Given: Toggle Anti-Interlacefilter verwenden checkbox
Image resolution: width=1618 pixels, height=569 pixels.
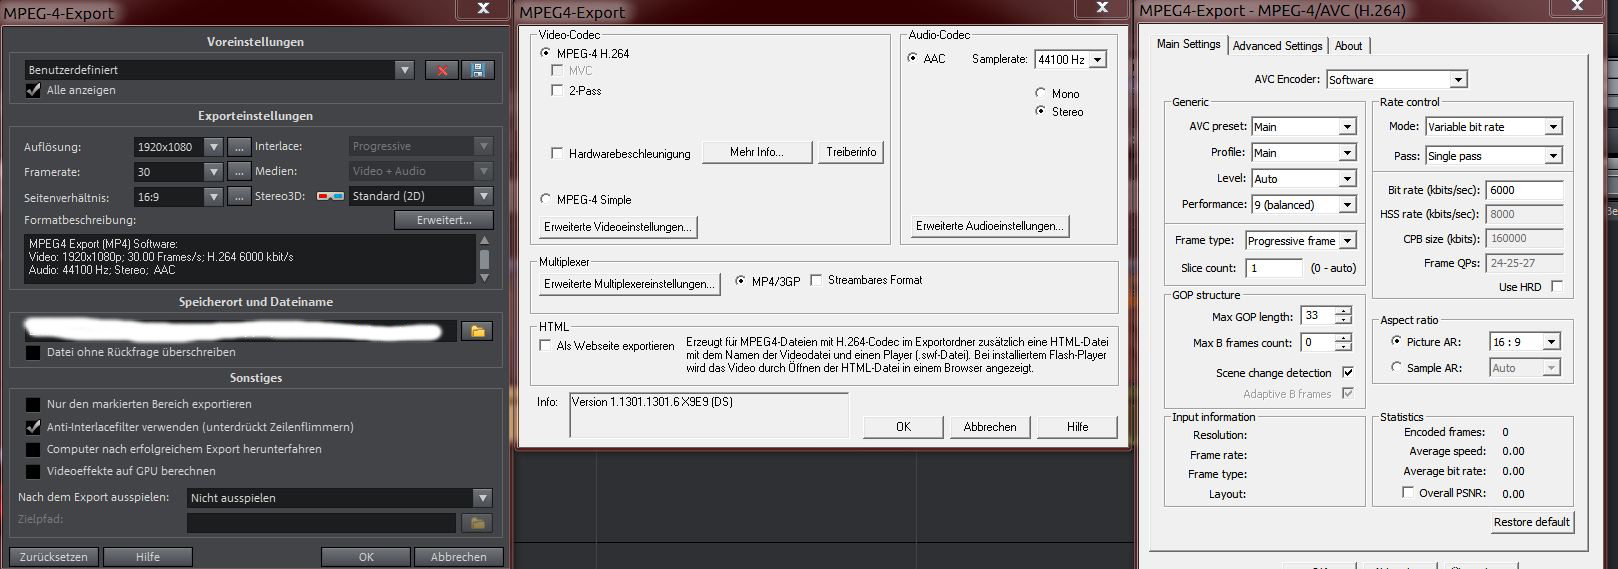Looking at the screenshot, I should point(33,427).
